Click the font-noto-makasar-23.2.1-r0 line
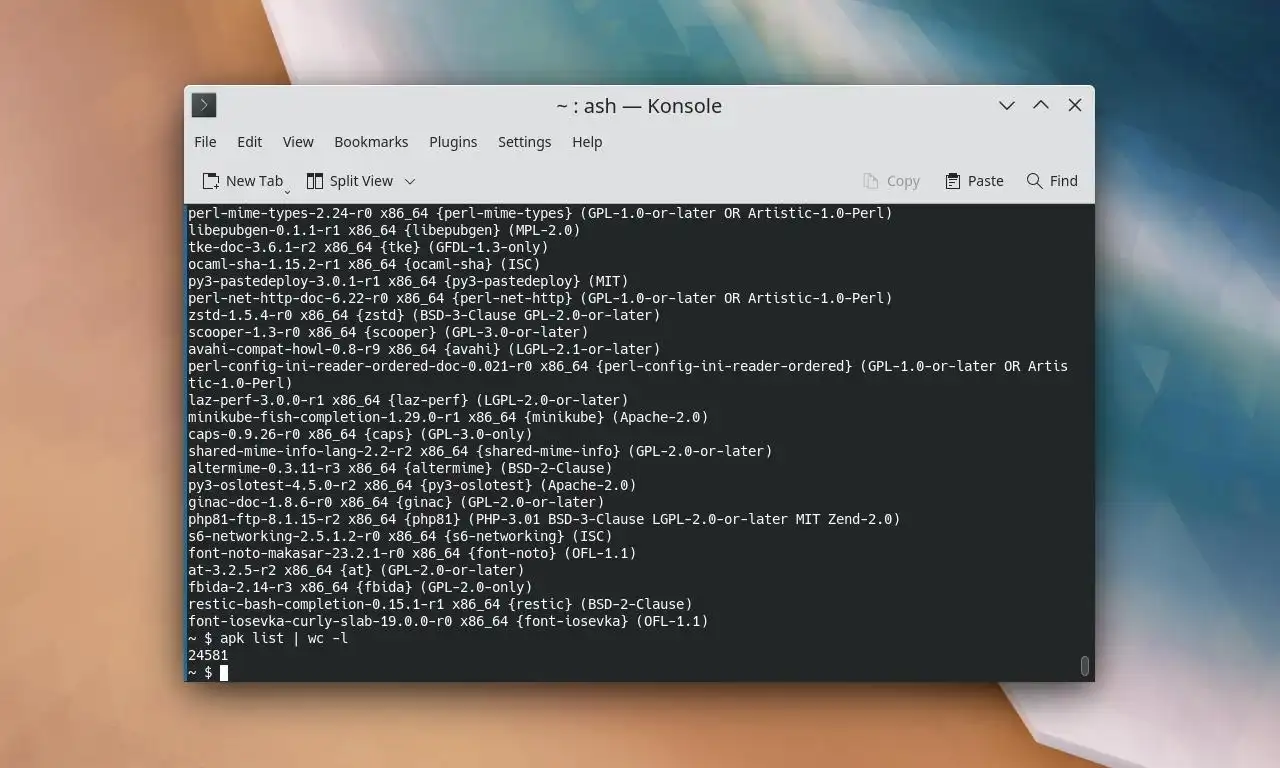The width and height of the screenshot is (1280, 768). tap(412, 553)
